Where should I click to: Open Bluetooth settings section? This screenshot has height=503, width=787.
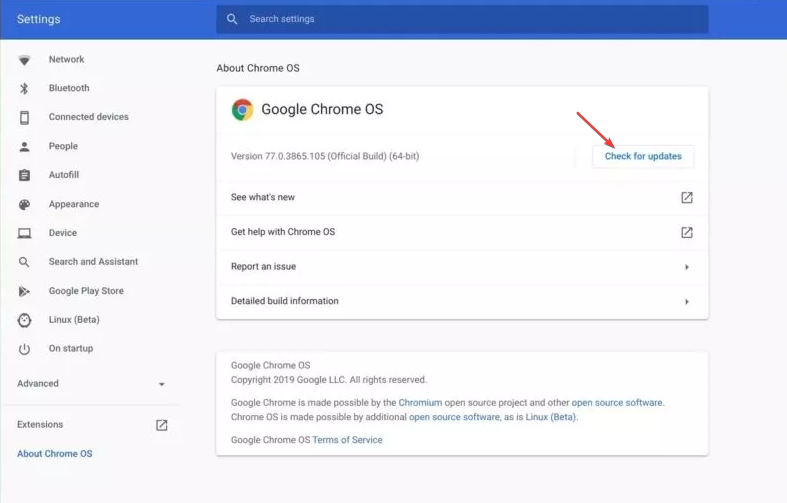pos(69,88)
